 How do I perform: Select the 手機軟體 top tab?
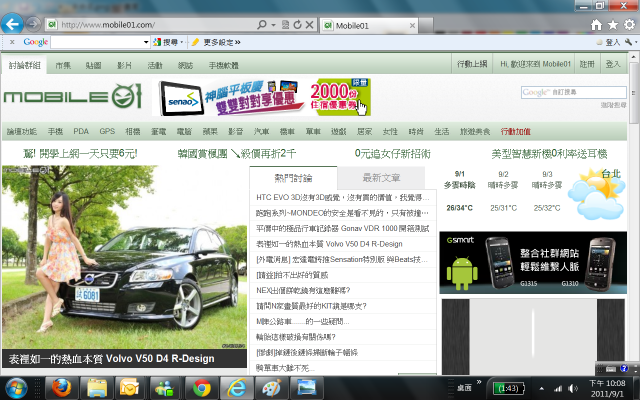(224, 65)
